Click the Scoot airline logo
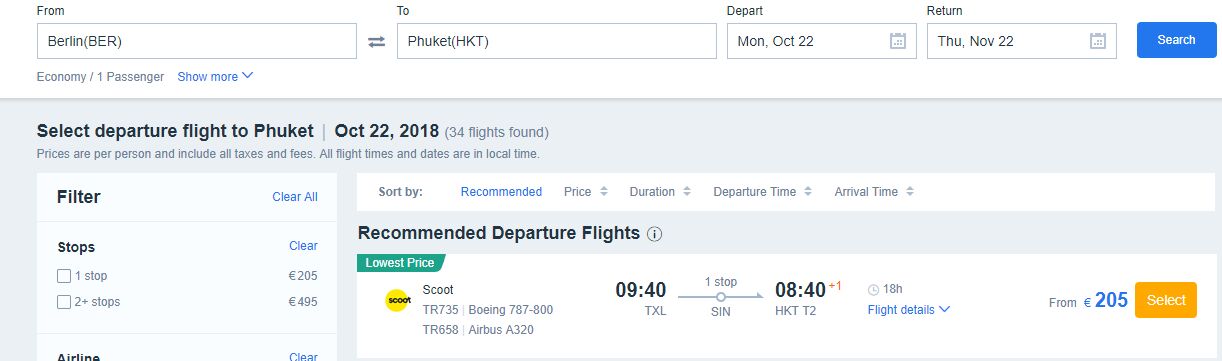The image size is (1222, 361). [x=398, y=300]
